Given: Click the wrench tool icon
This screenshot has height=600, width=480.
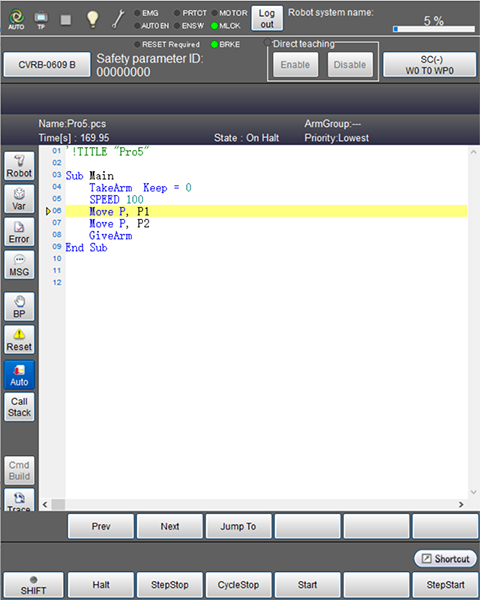Looking at the screenshot, I should 118,19.
